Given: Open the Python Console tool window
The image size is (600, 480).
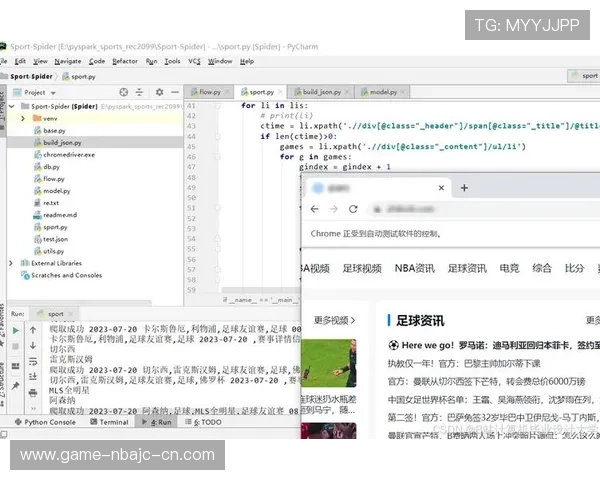Looking at the screenshot, I should tap(45, 422).
